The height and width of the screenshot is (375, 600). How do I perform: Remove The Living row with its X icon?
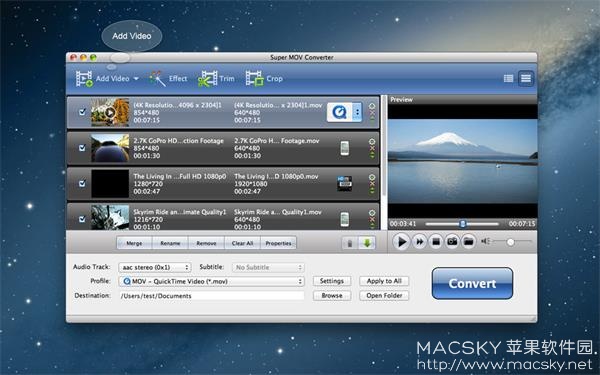(x=372, y=184)
